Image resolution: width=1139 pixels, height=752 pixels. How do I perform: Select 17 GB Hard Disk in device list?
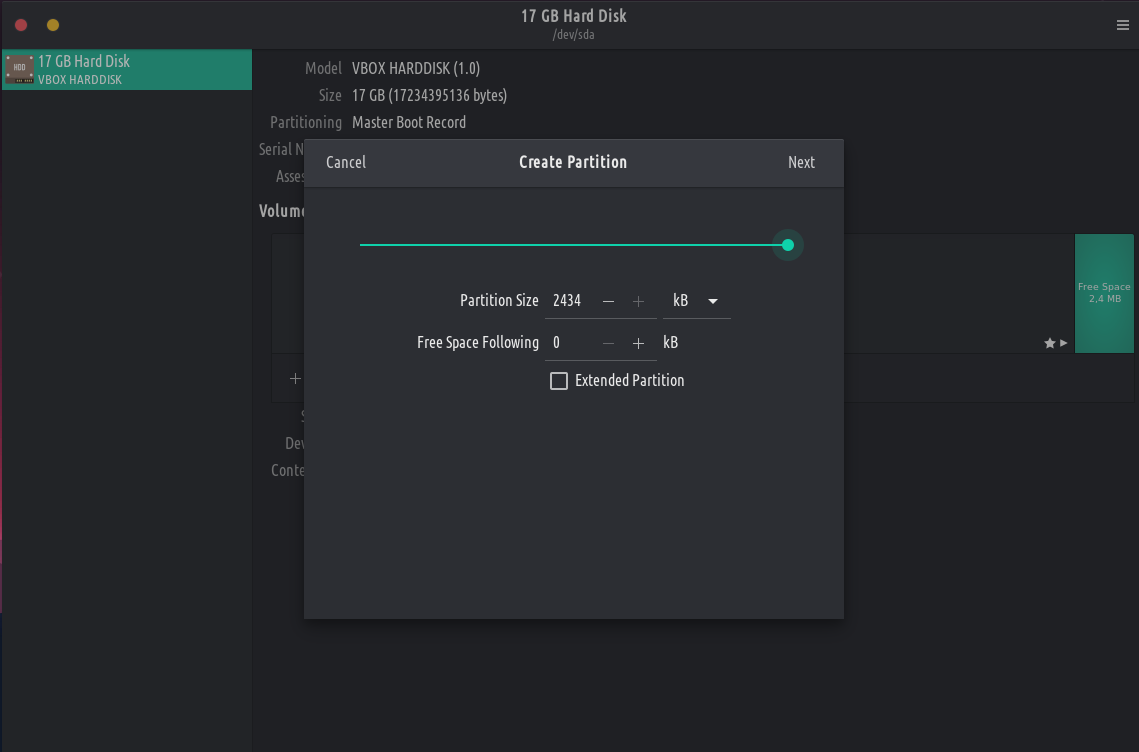click(x=126, y=70)
